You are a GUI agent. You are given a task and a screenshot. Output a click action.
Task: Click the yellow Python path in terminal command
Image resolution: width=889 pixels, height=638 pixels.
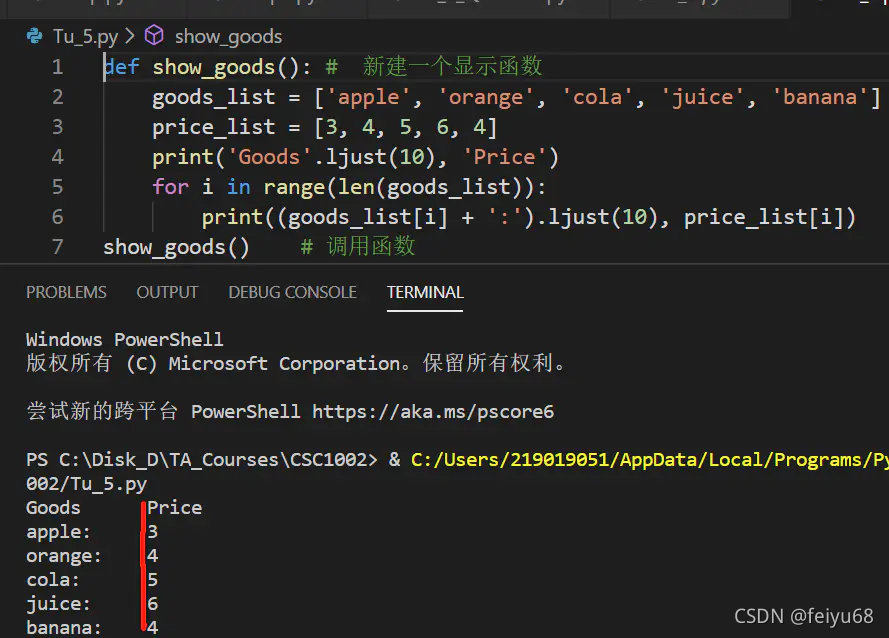coord(650,460)
